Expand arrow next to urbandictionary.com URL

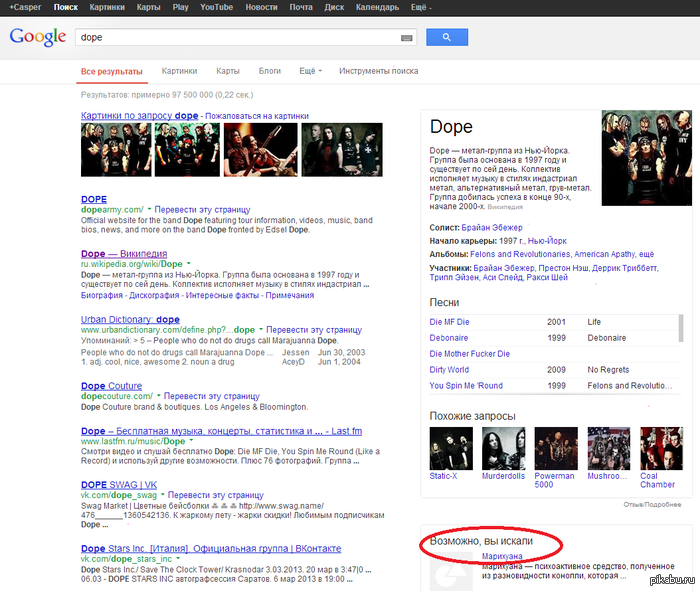point(261,329)
